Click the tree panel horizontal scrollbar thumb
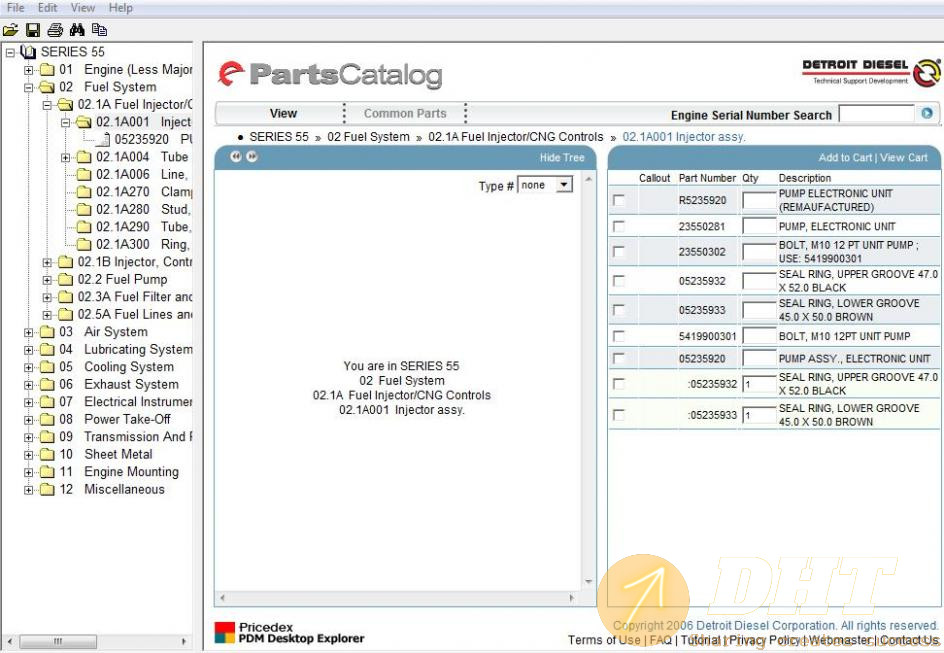The height and width of the screenshot is (653, 944). point(58,642)
